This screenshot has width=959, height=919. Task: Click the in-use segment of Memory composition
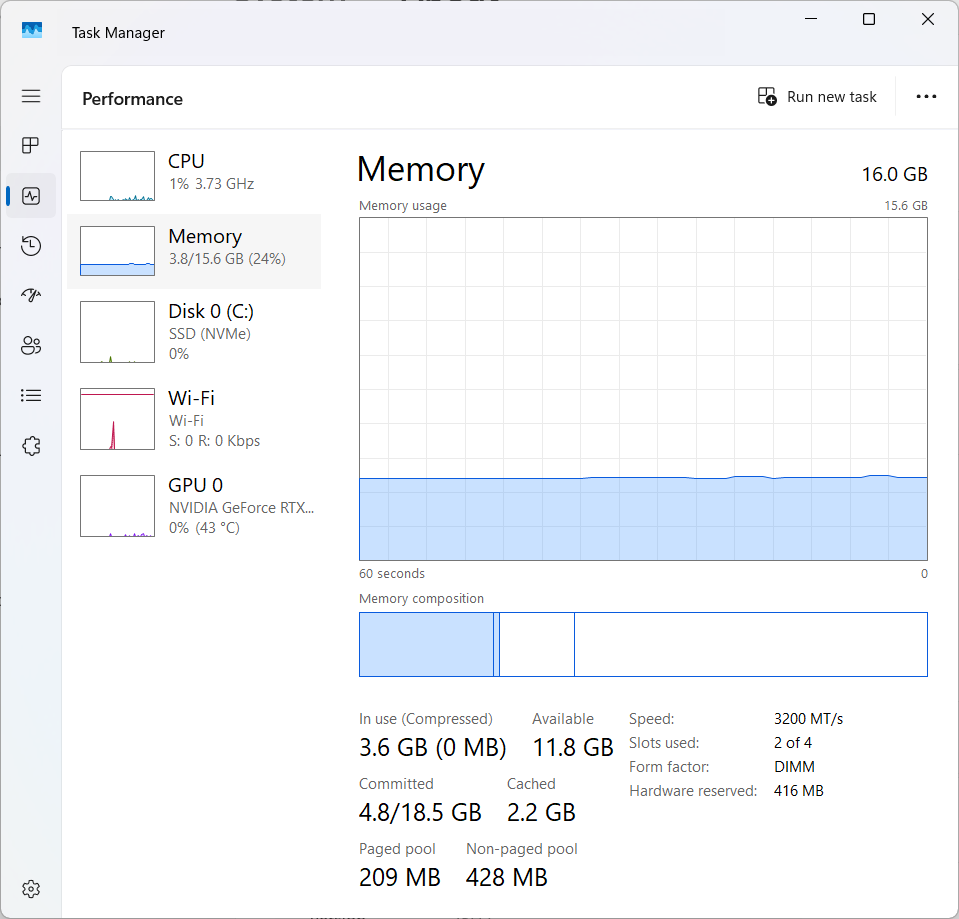425,645
